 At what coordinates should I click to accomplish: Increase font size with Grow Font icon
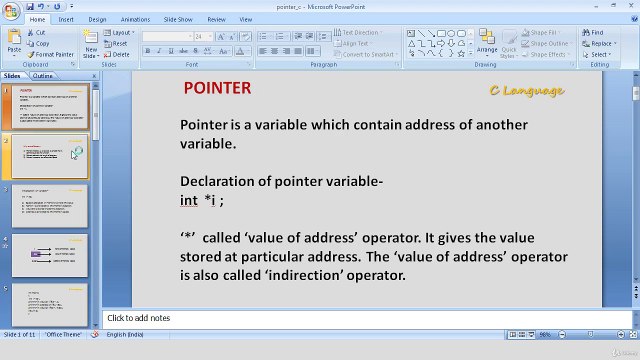pyautogui.click(x=221, y=37)
